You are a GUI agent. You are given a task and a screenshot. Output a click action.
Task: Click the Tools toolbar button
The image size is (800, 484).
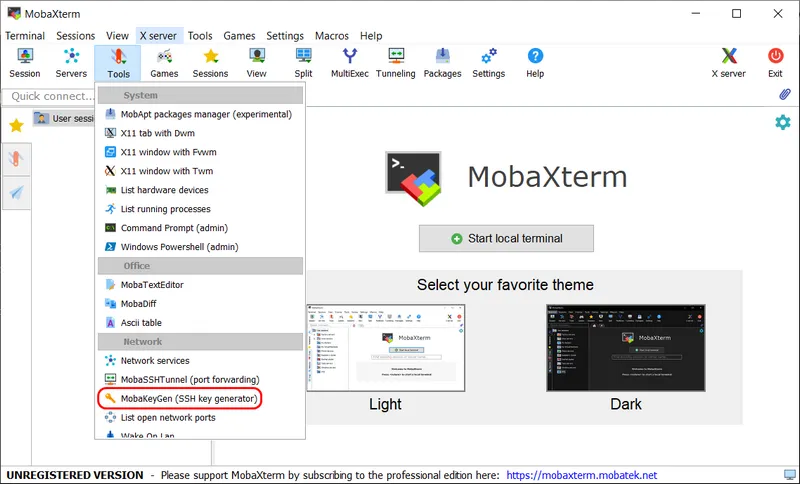click(118, 63)
